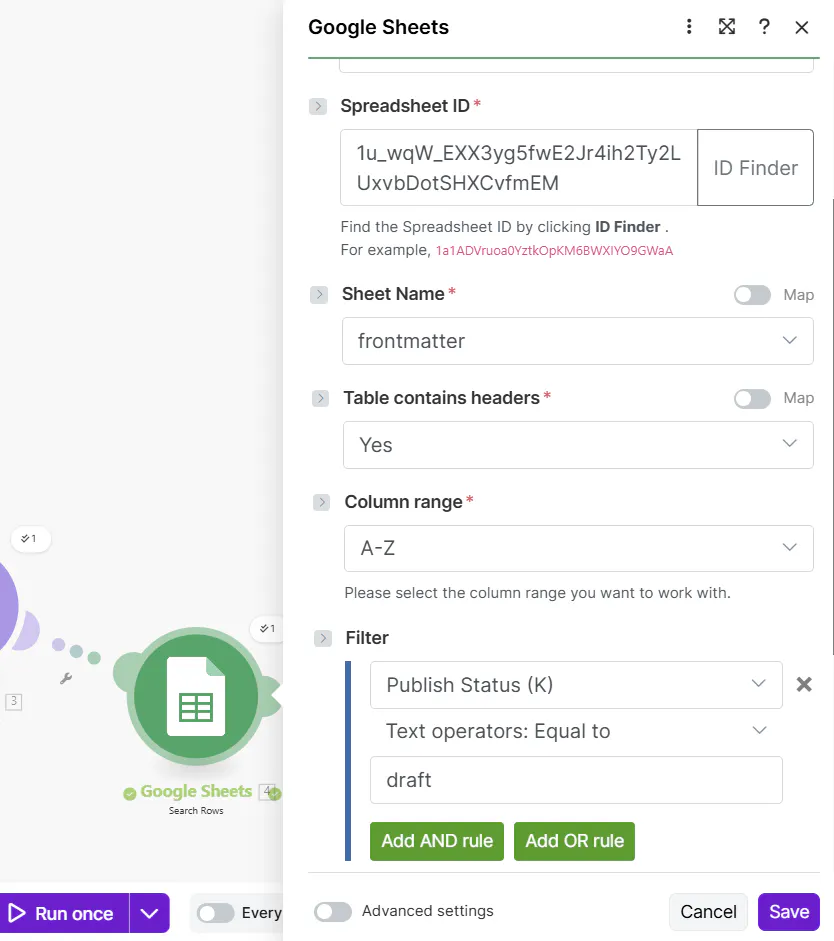Remove the Publish Status filter rule
Viewport: 834px width, 941px height.
(x=803, y=685)
